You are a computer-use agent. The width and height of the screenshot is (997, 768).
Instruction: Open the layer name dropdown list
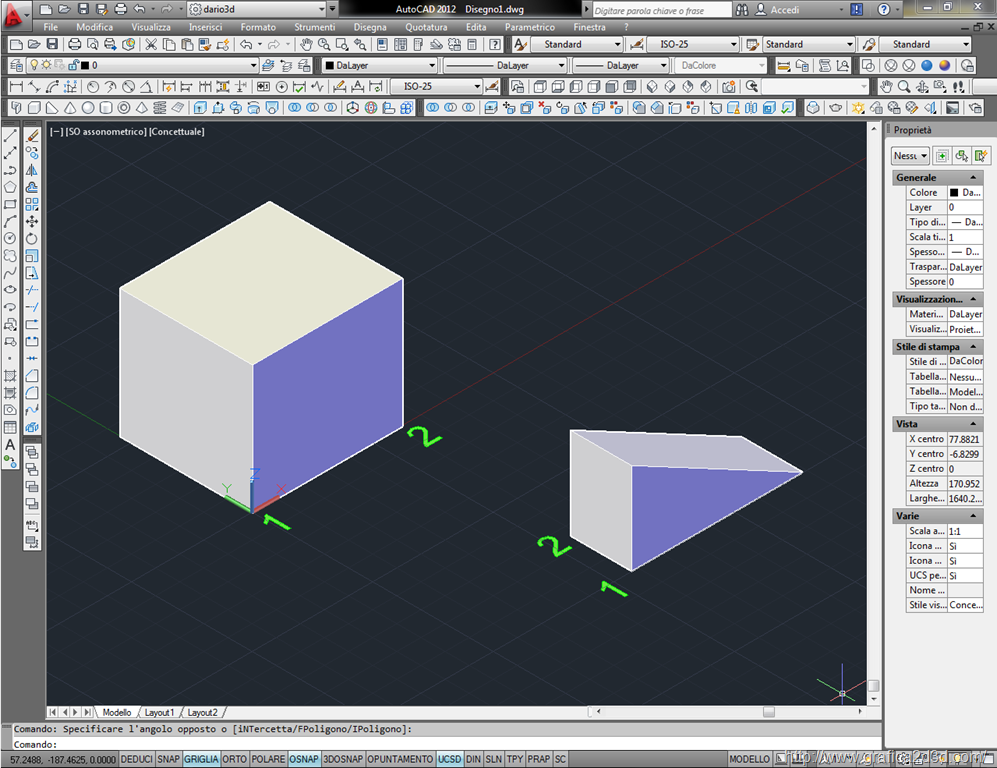[252, 66]
